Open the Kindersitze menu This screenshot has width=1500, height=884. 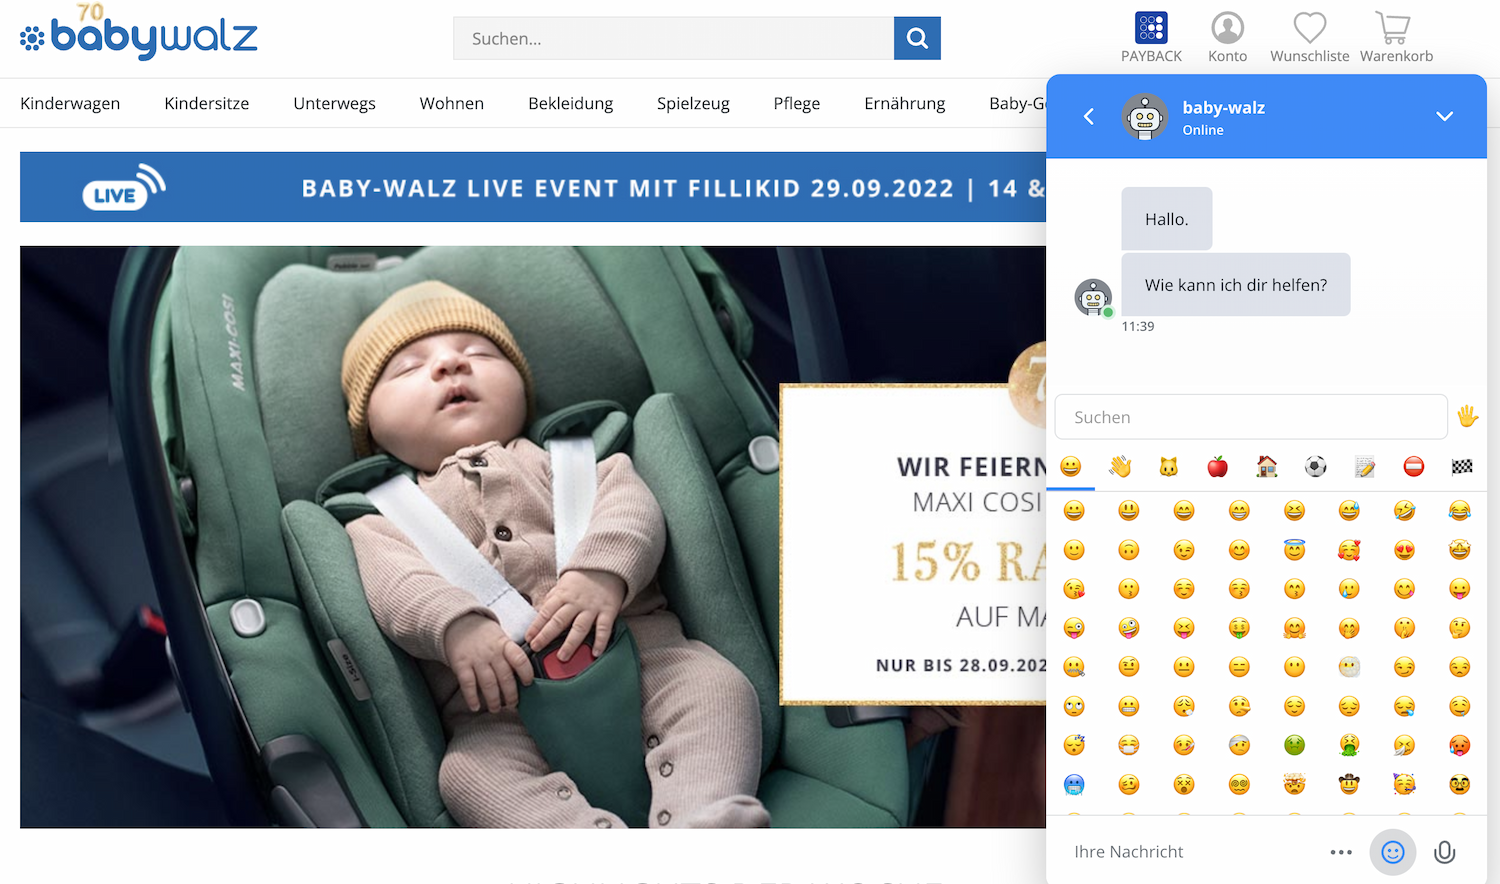tap(207, 103)
